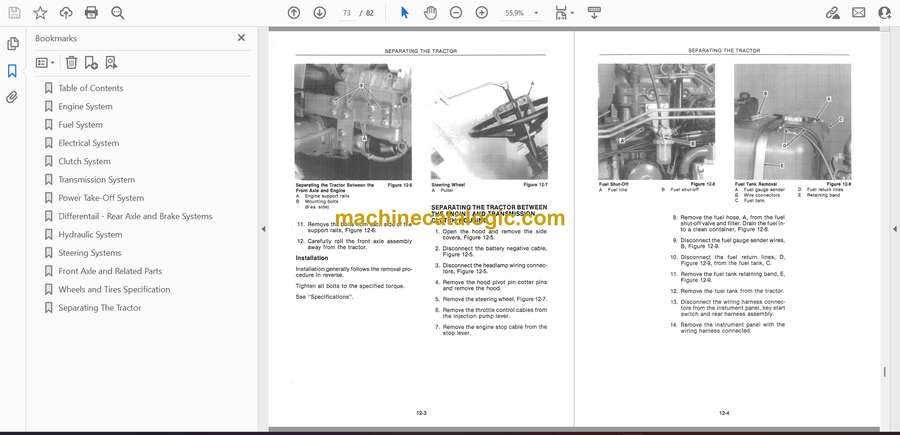
Task: Close the Bookmarks panel
Action: [x=241, y=38]
